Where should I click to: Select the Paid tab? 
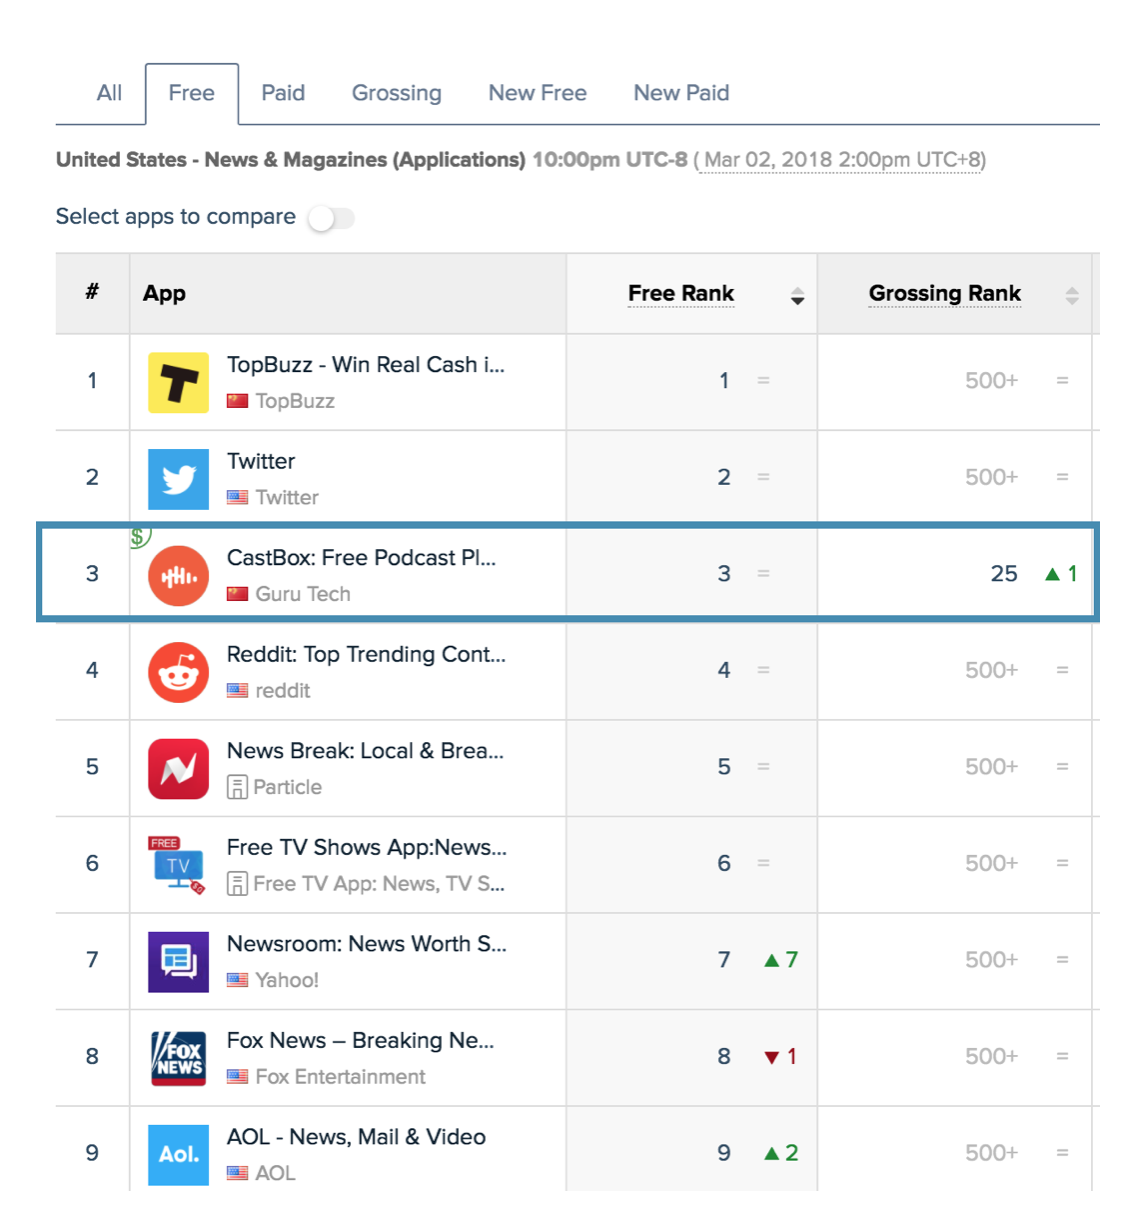283,93
